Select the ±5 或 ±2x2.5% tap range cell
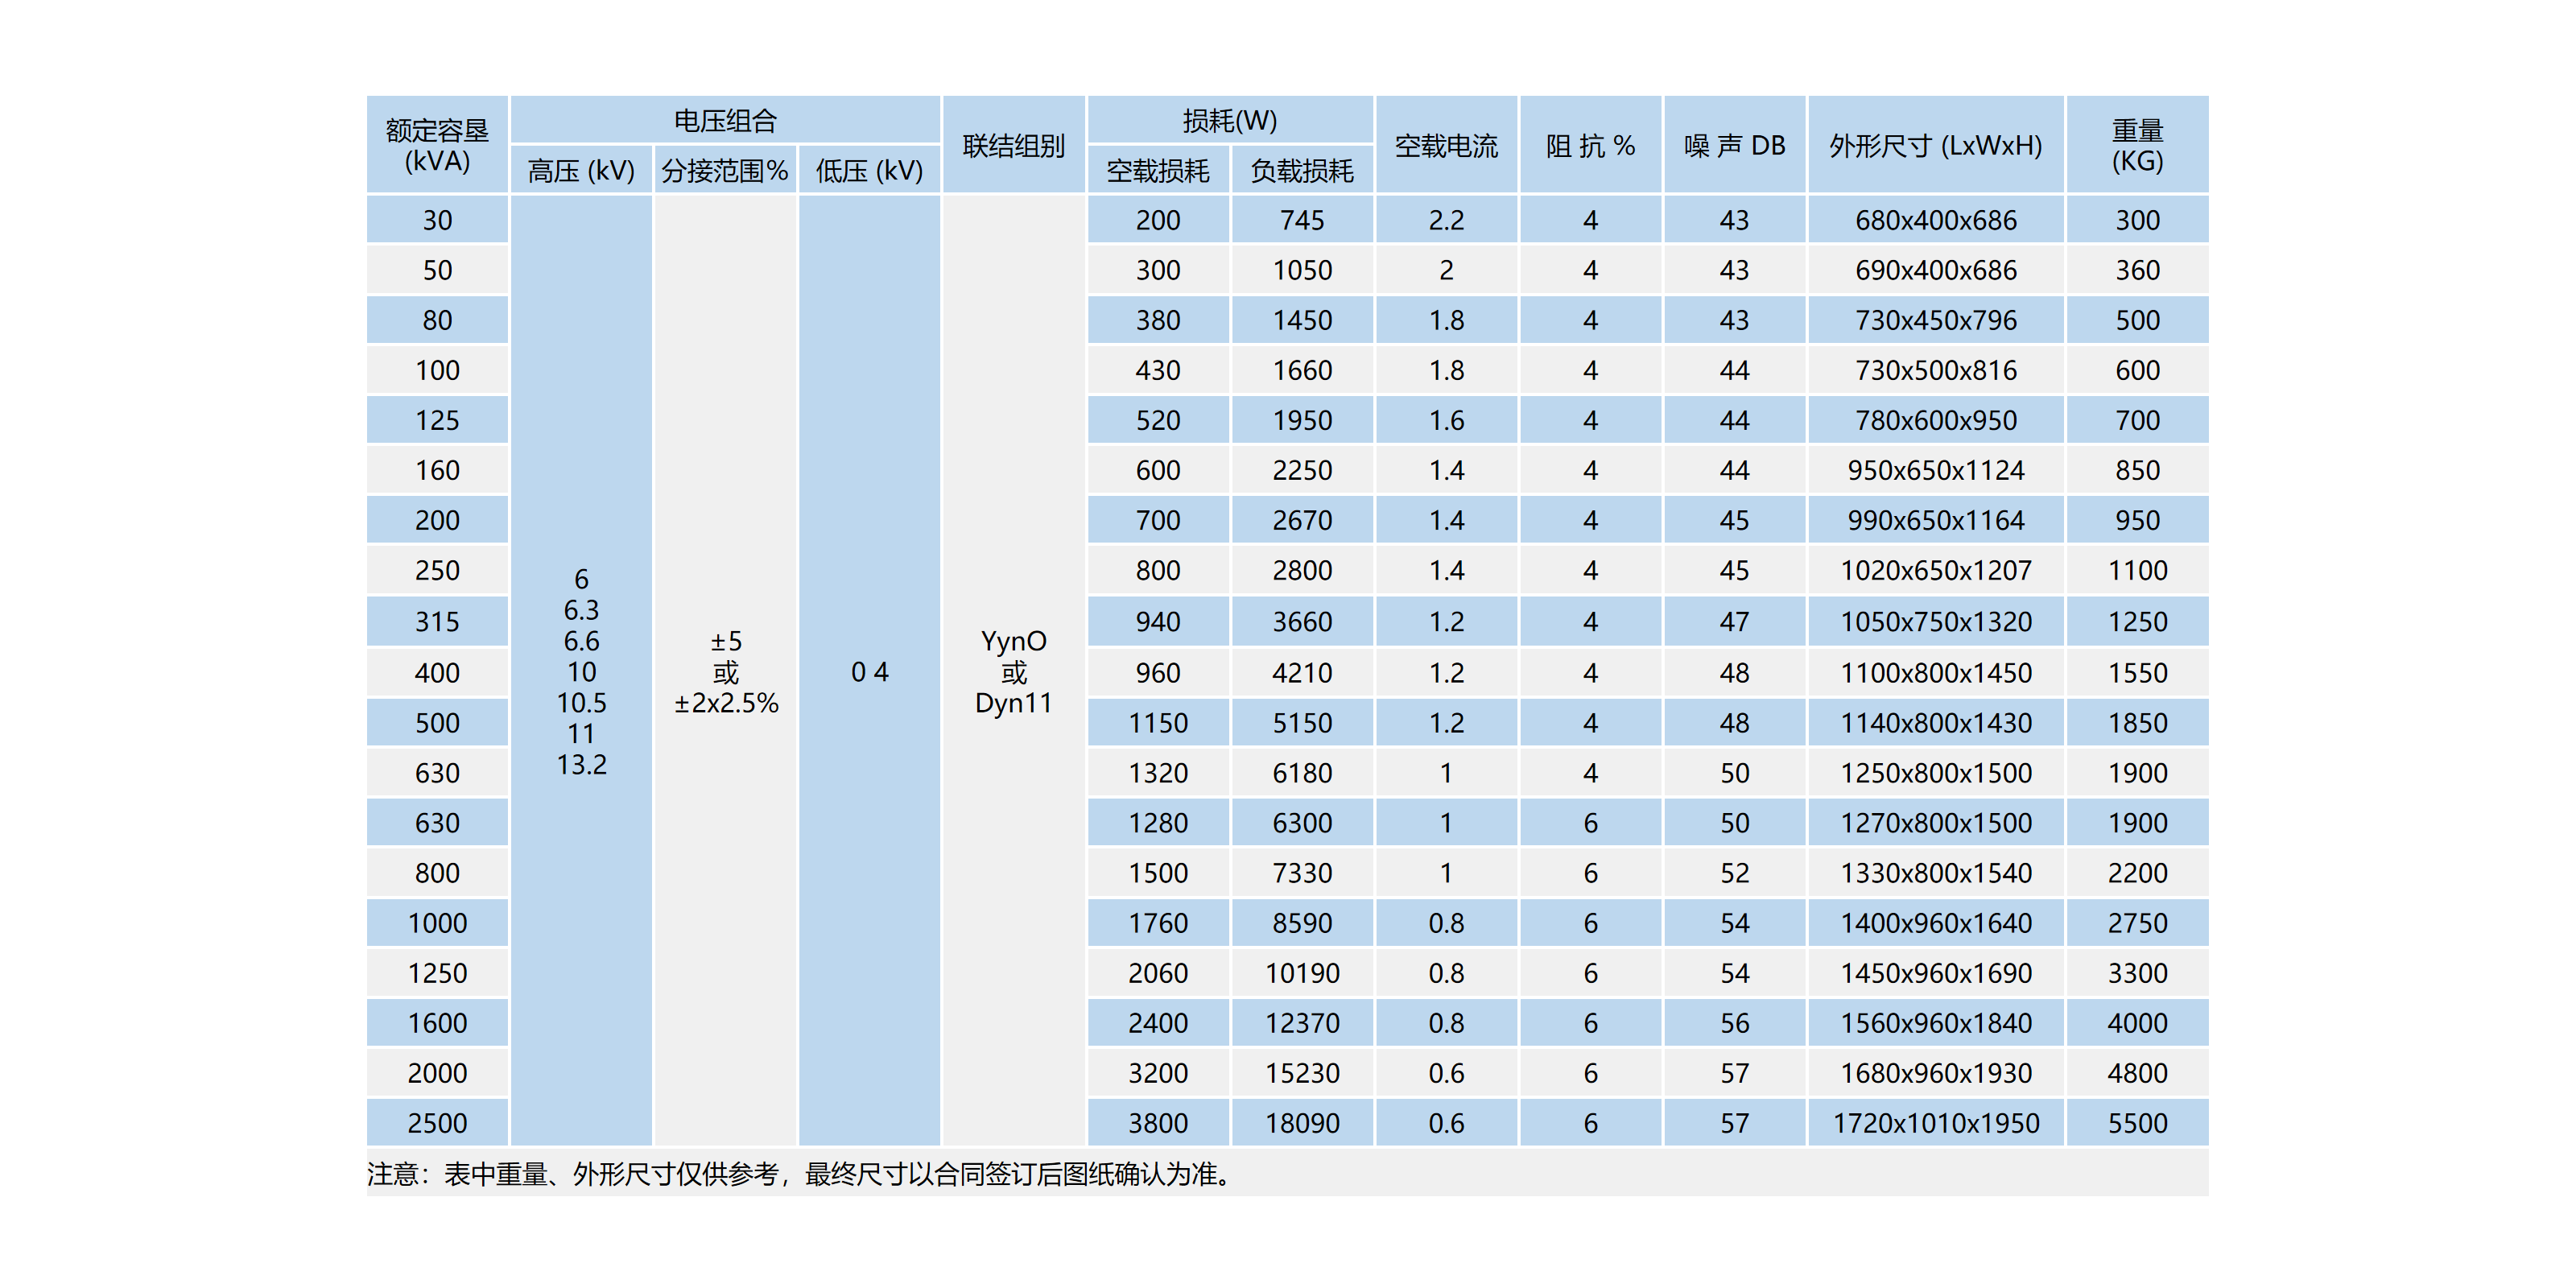 (725, 671)
